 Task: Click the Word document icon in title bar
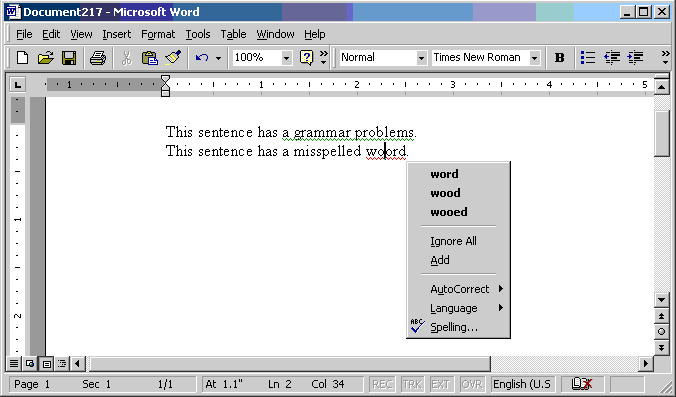point(13,12)
